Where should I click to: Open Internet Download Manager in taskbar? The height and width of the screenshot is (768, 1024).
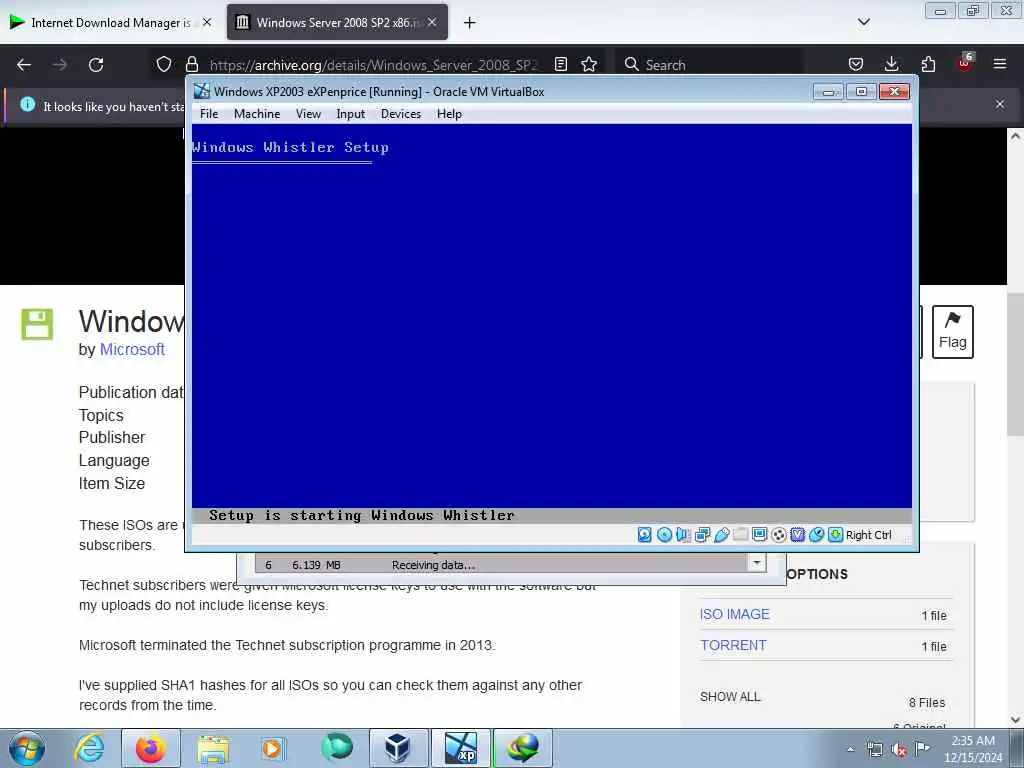point(522,748)
